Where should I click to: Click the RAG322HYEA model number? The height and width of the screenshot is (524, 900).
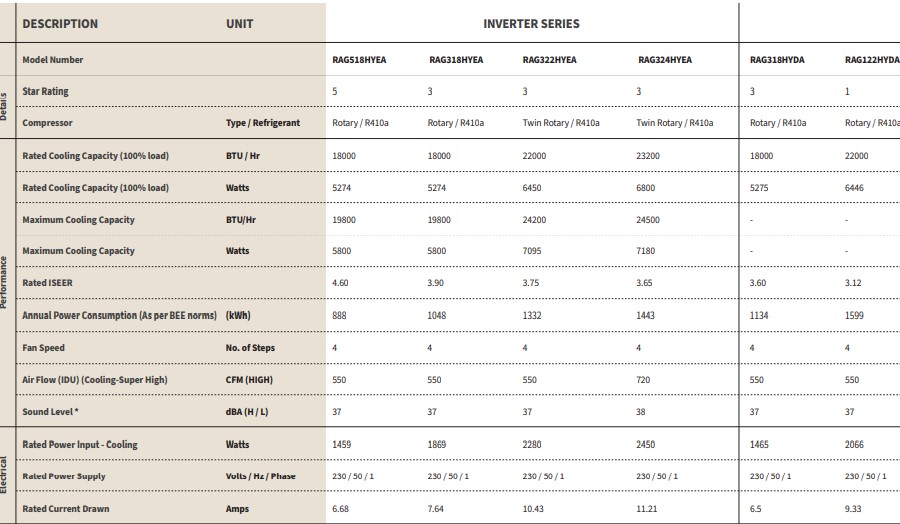549,60
